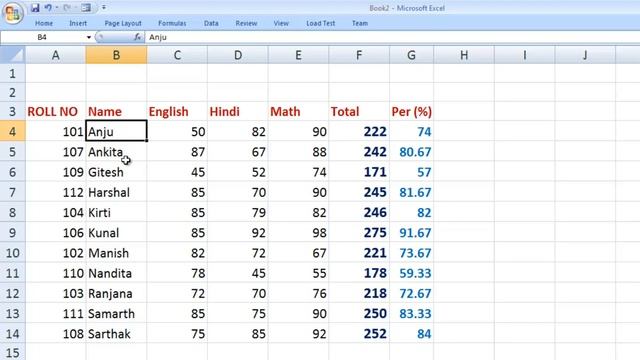Click Total value 171

pyautogui.click(x=359, y=172)
